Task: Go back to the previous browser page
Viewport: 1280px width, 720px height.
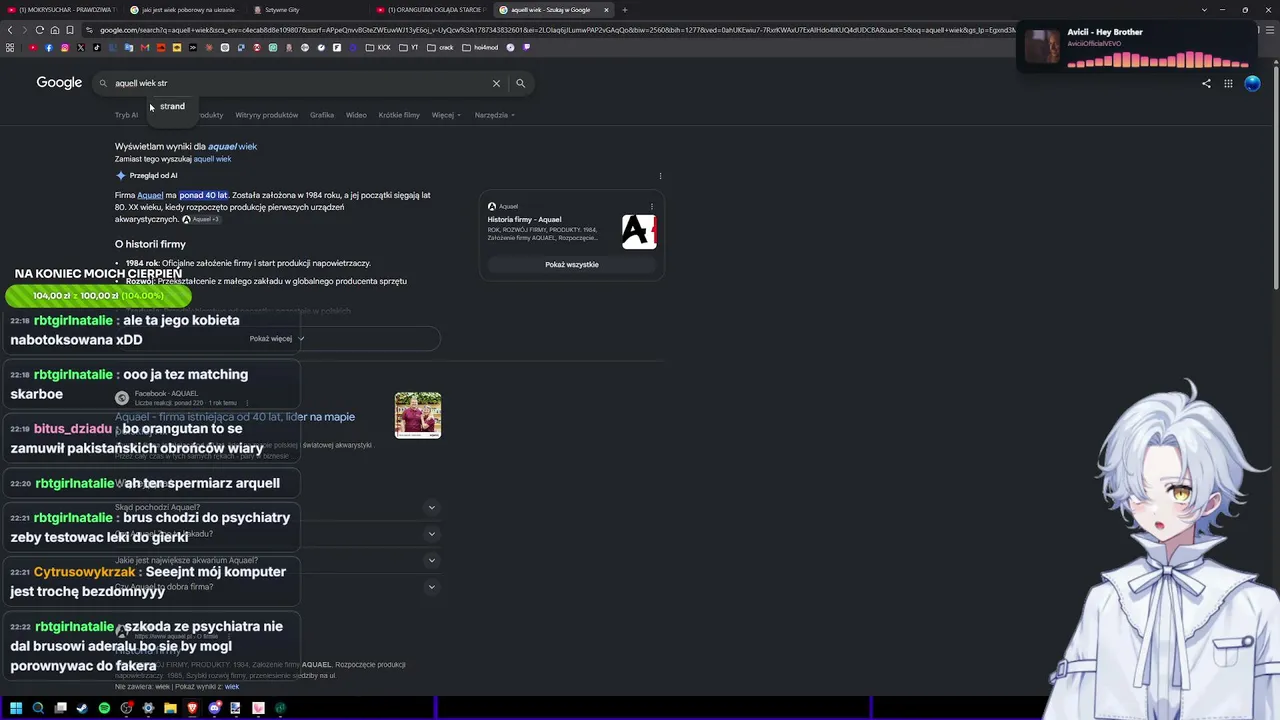Action: click(x=10, y=30)
